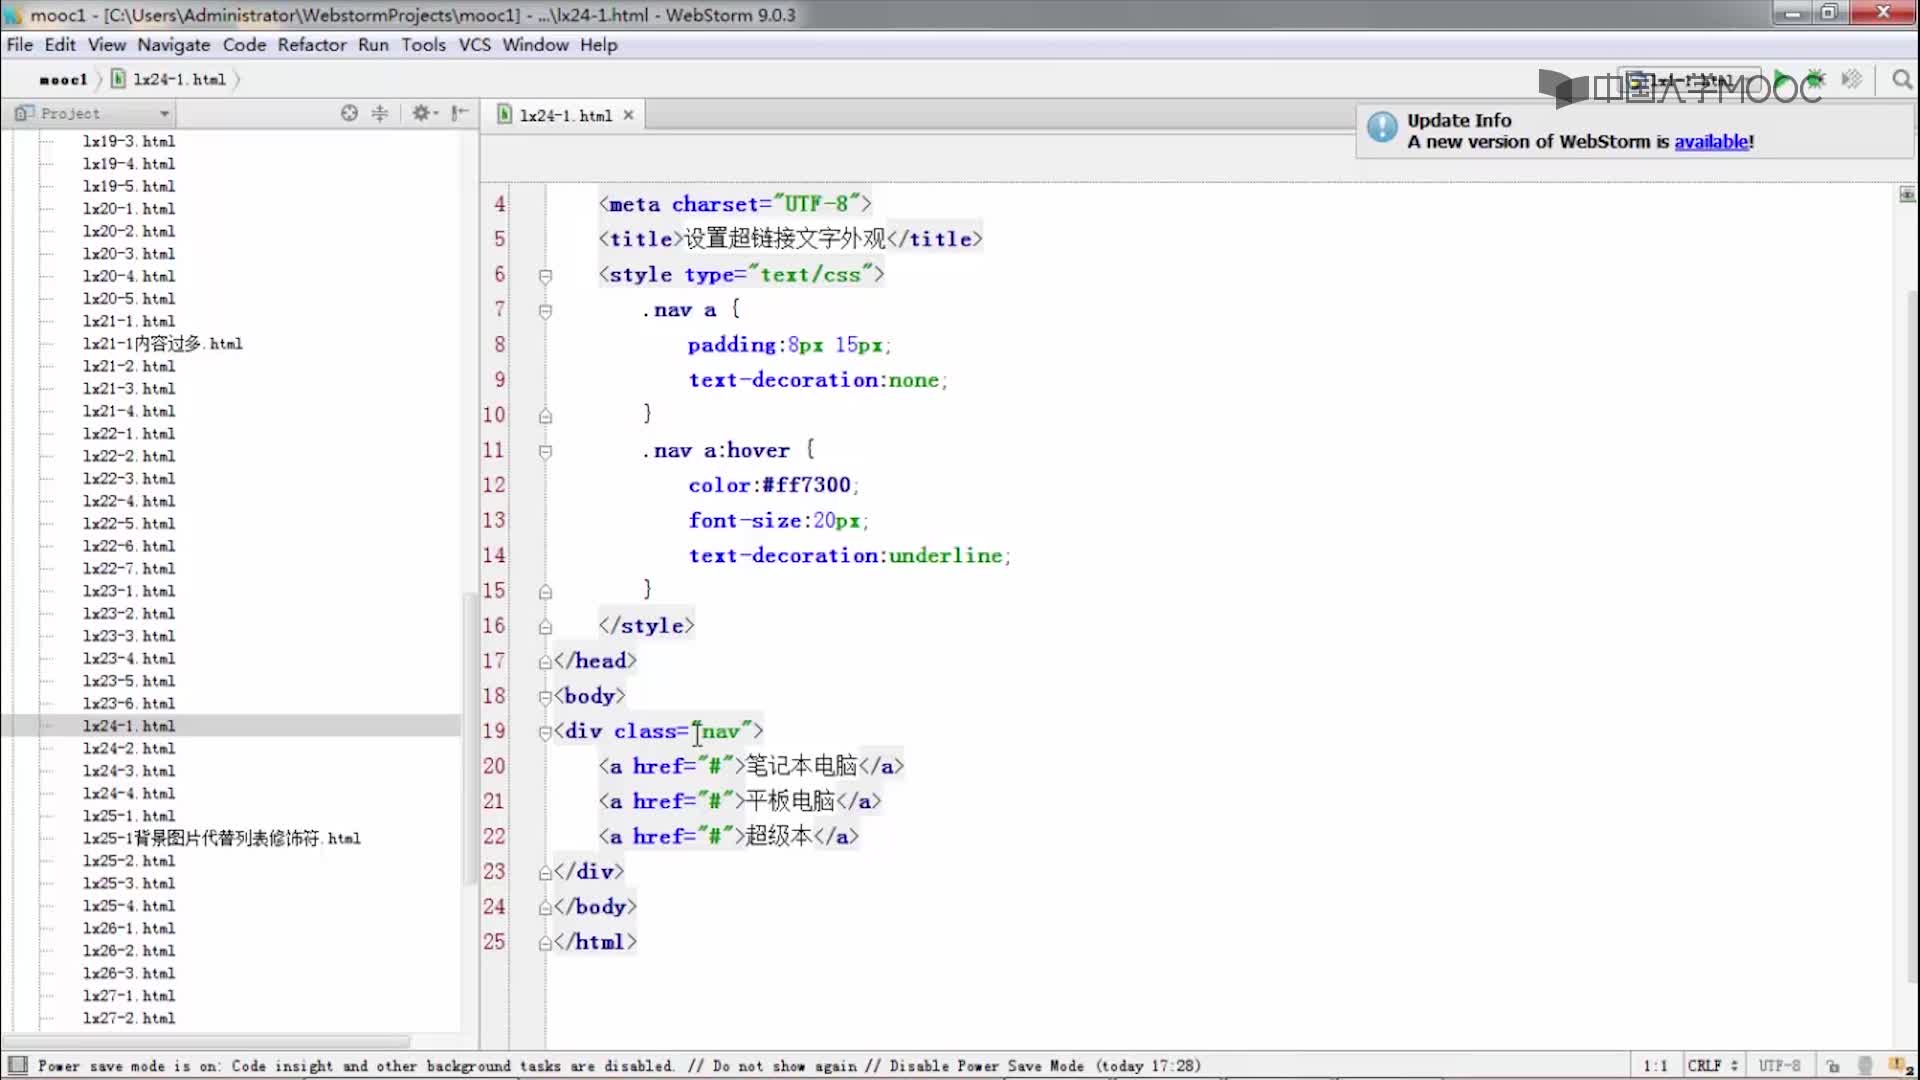Click the 'available' update link
Screen dimensions: 1920x1080
click(1711, 142)
